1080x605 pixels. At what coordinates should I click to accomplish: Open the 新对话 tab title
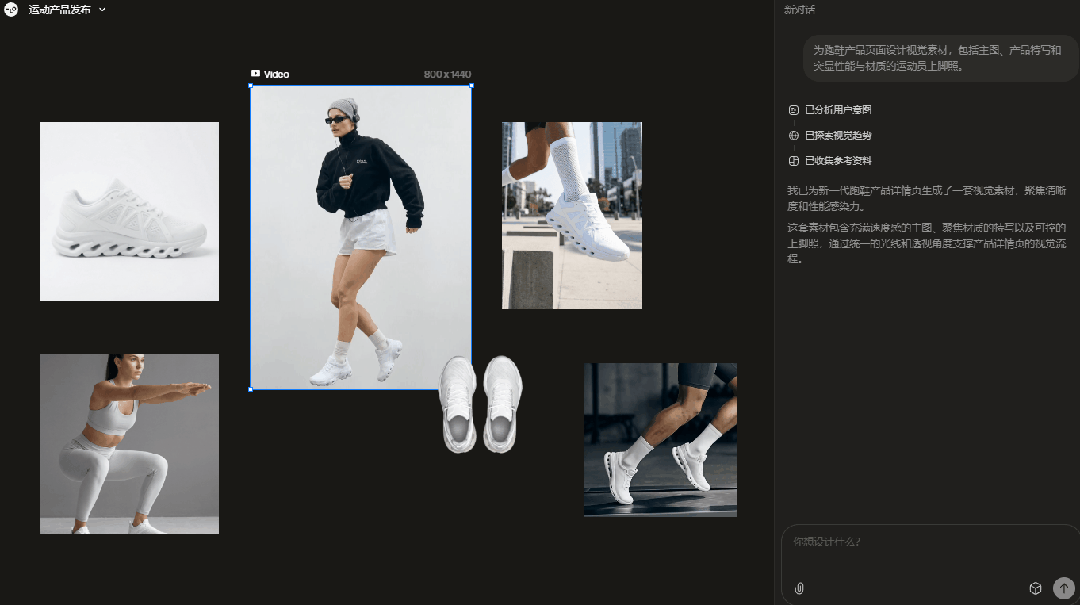(799, 9)
